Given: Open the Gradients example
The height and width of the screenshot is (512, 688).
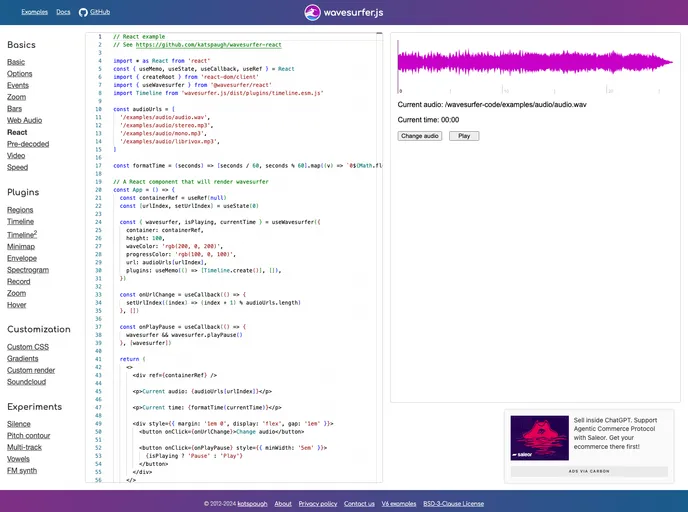Looking at the screenshot, I should coord(22,358).
